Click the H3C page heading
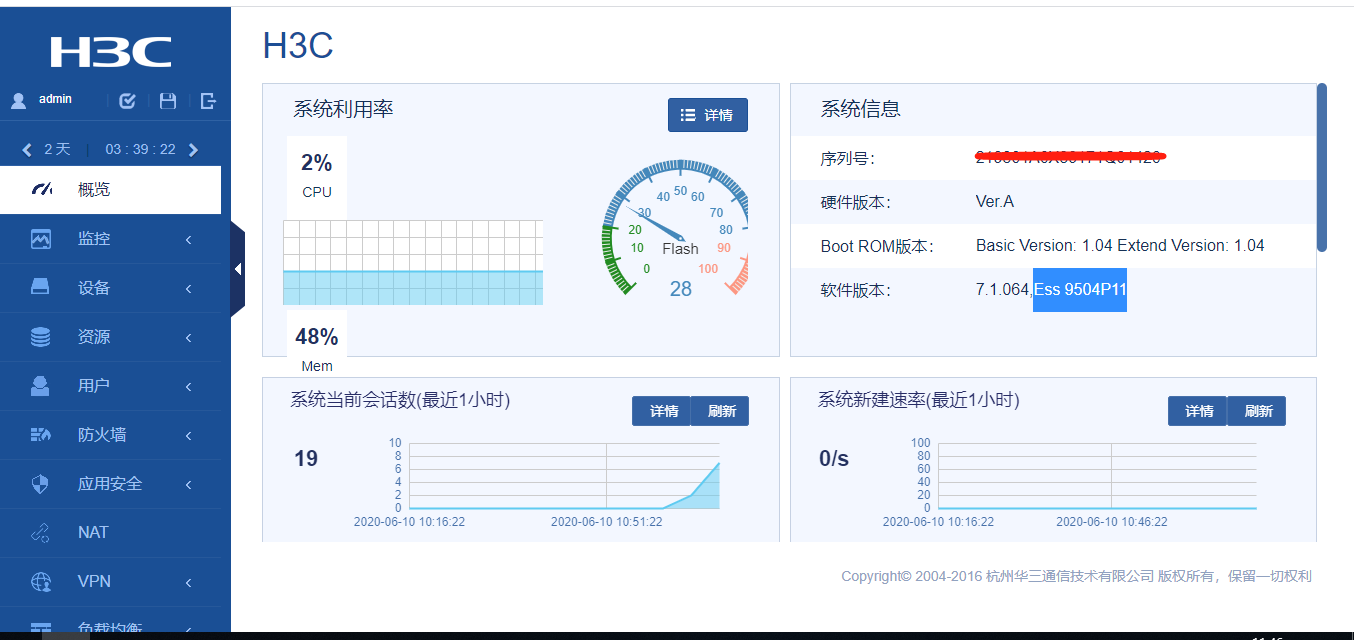Screen dimensions: 1354x640 click(x=298, y=46)
